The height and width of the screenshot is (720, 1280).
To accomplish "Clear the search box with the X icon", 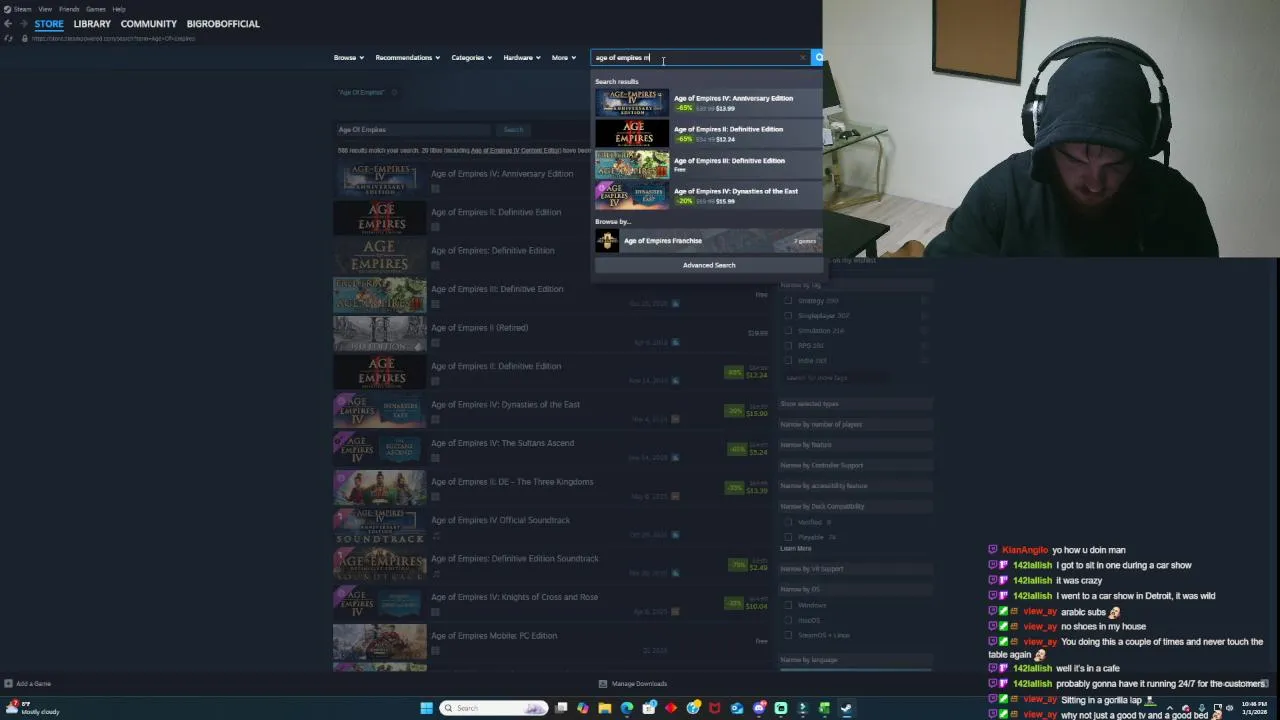I will (802, 57).
